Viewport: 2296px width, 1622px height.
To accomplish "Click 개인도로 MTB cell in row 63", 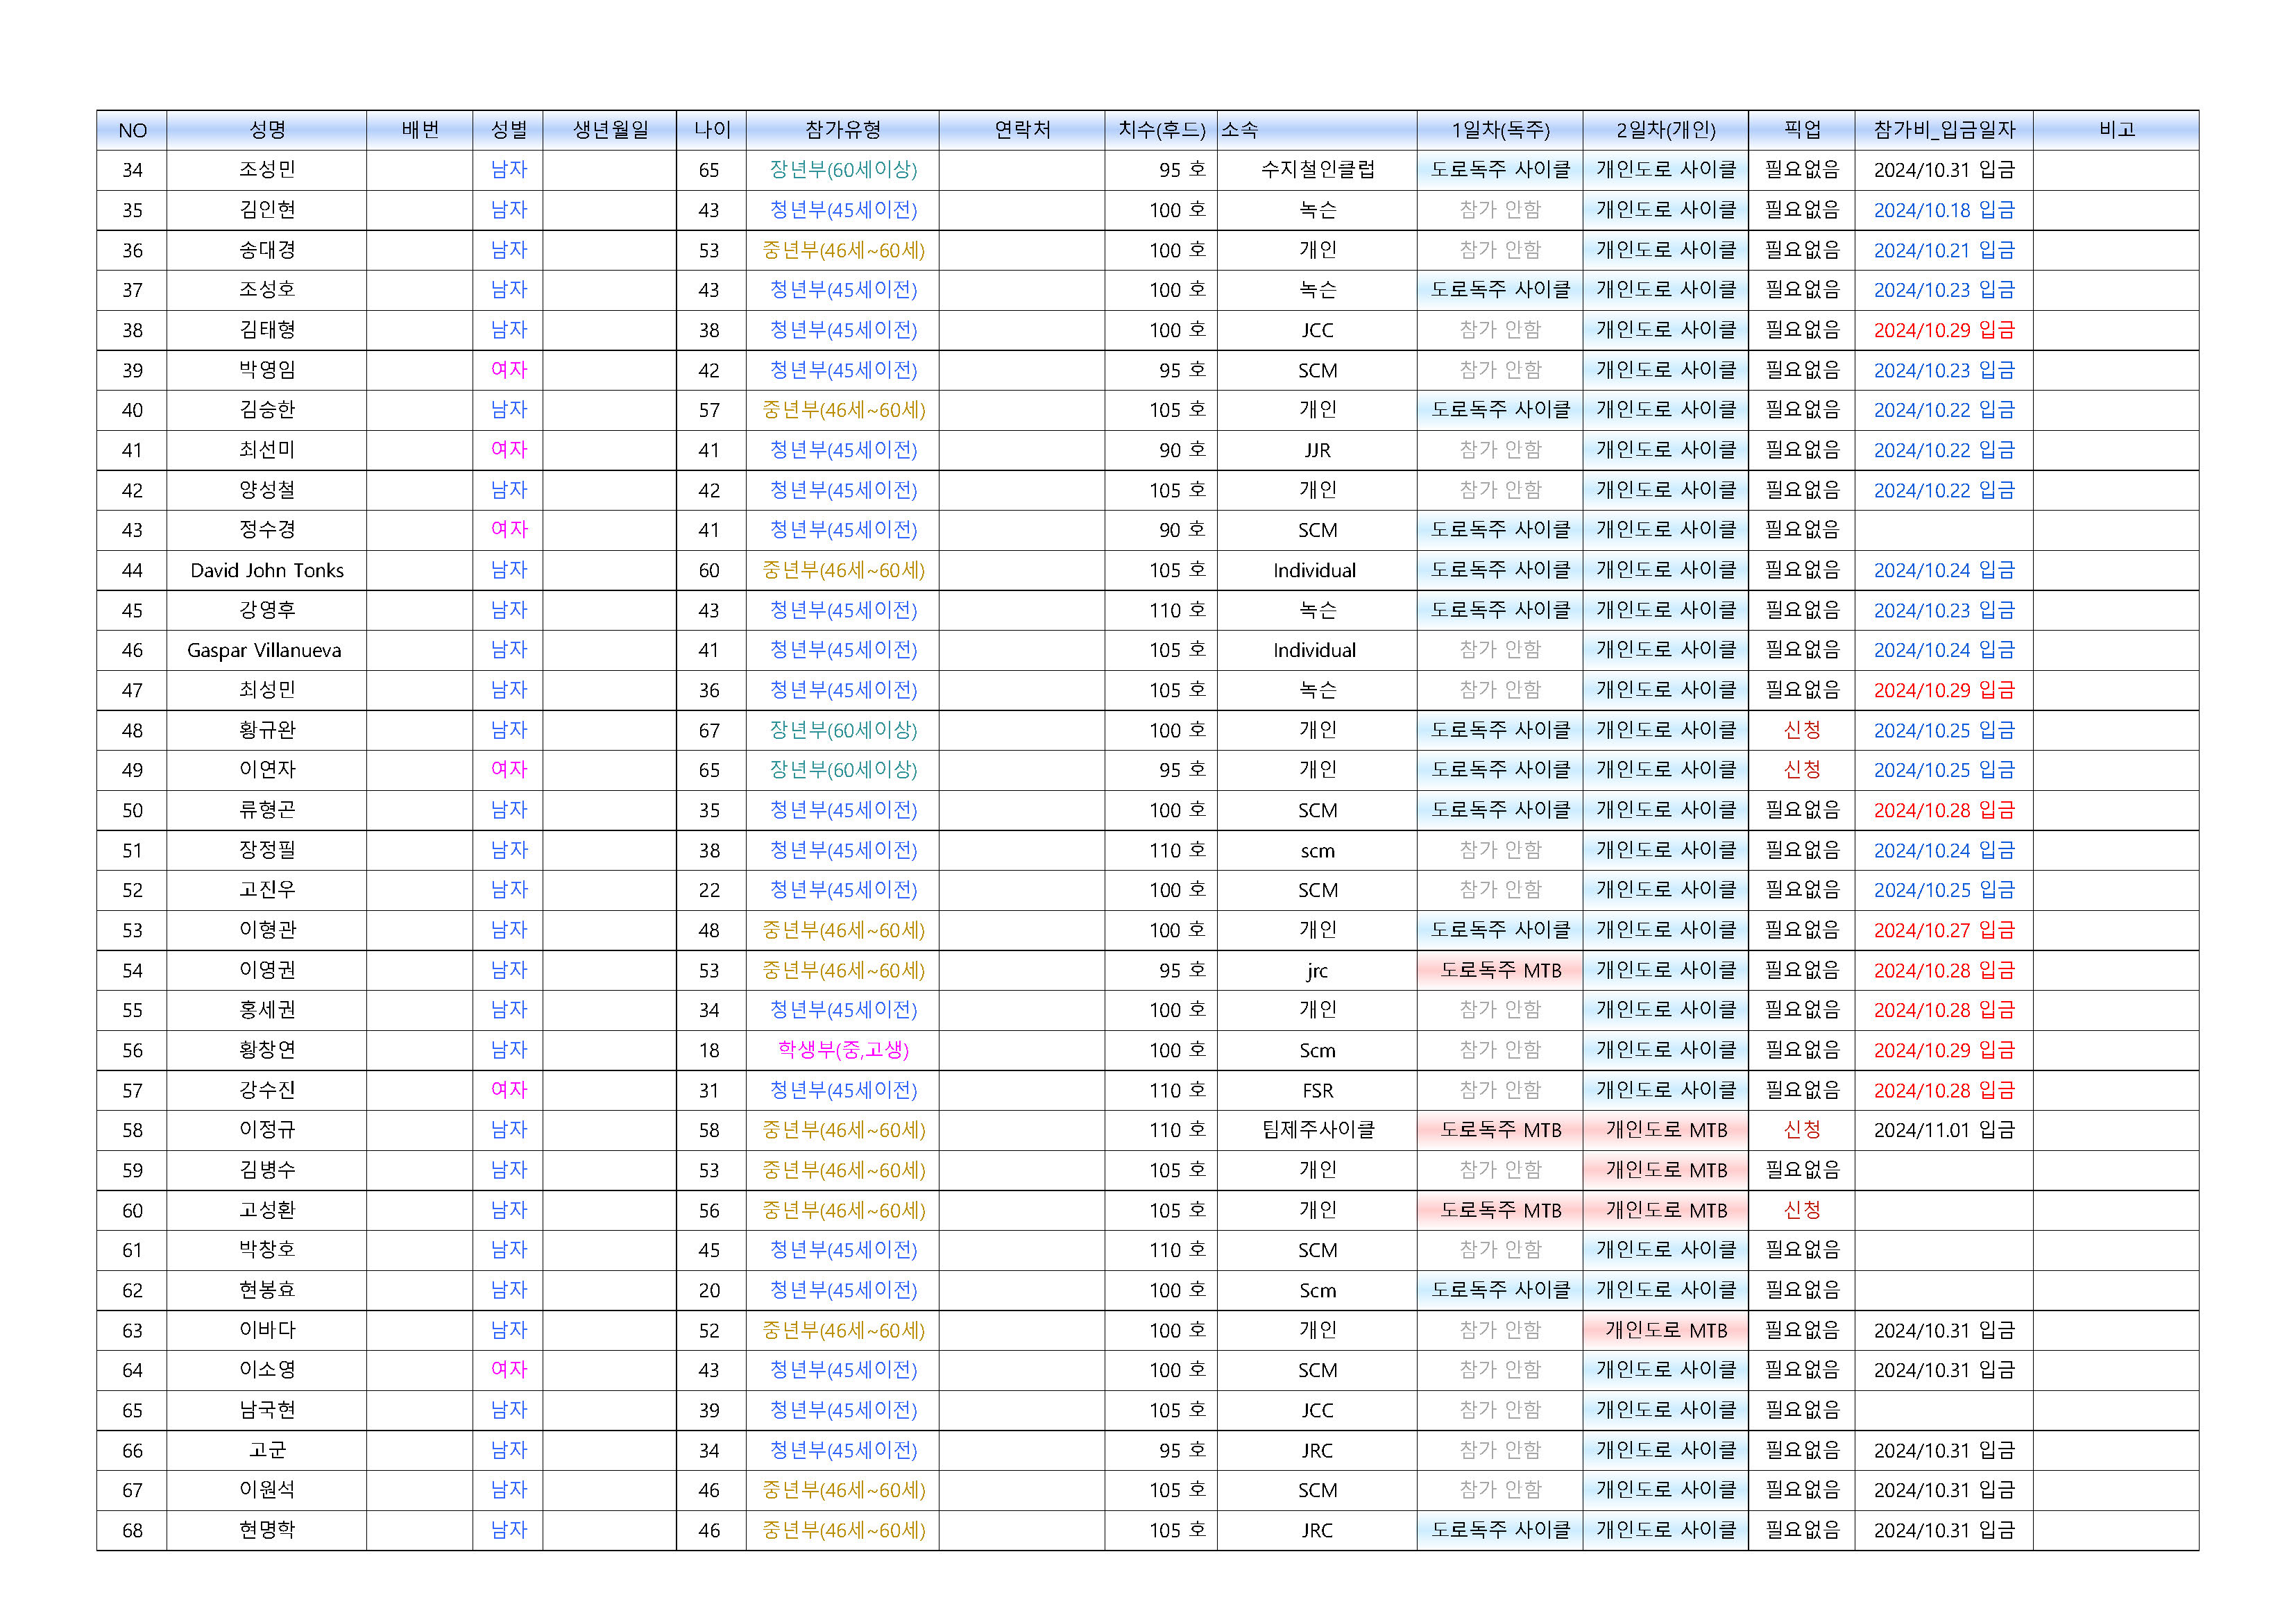I will (1666, 1330).
